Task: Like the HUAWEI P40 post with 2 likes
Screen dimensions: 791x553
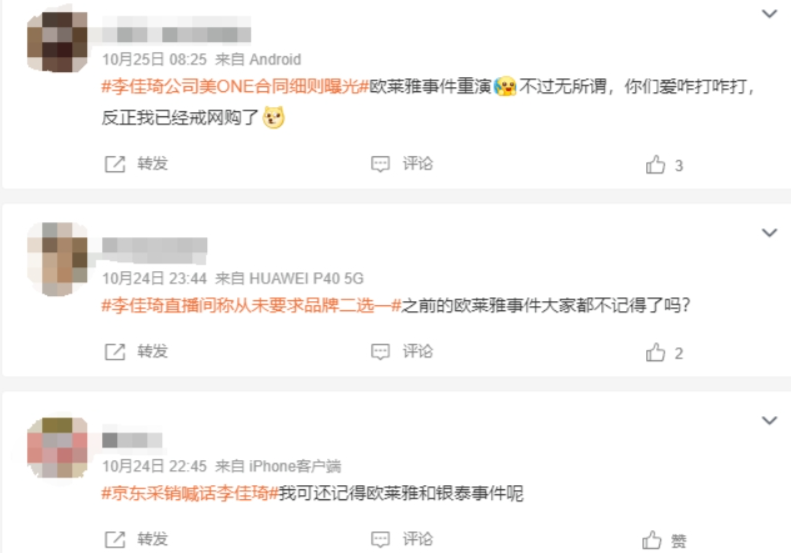Action: (655, 352)
